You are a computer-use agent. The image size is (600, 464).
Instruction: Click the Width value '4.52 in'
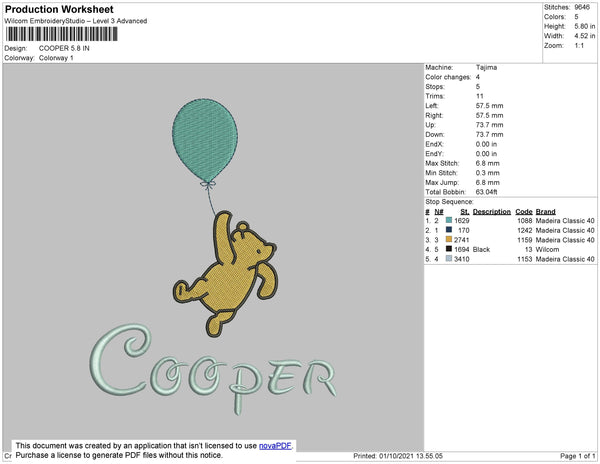coord(585,36)
